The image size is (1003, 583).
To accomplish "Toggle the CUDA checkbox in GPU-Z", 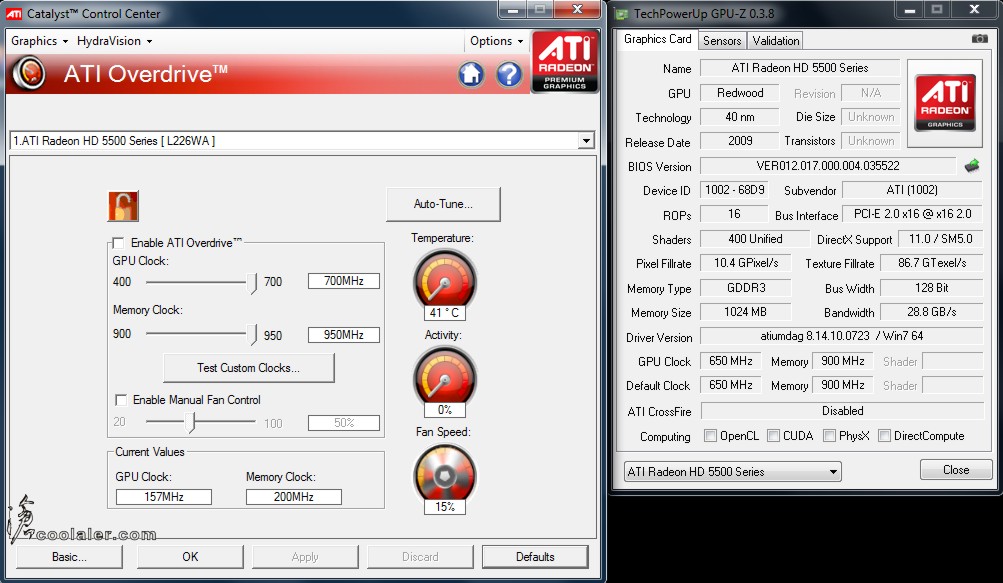I will [x=773, y=436].
